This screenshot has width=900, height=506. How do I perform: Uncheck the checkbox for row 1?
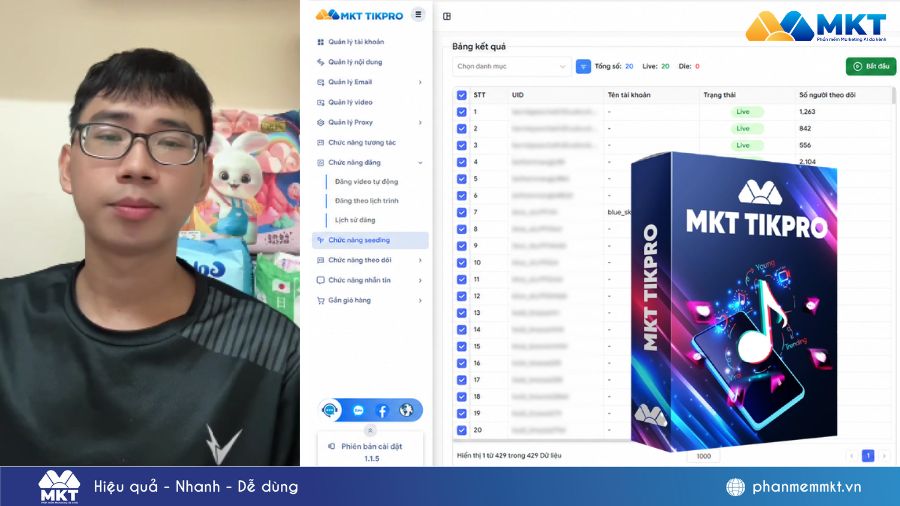coord(461,112)
